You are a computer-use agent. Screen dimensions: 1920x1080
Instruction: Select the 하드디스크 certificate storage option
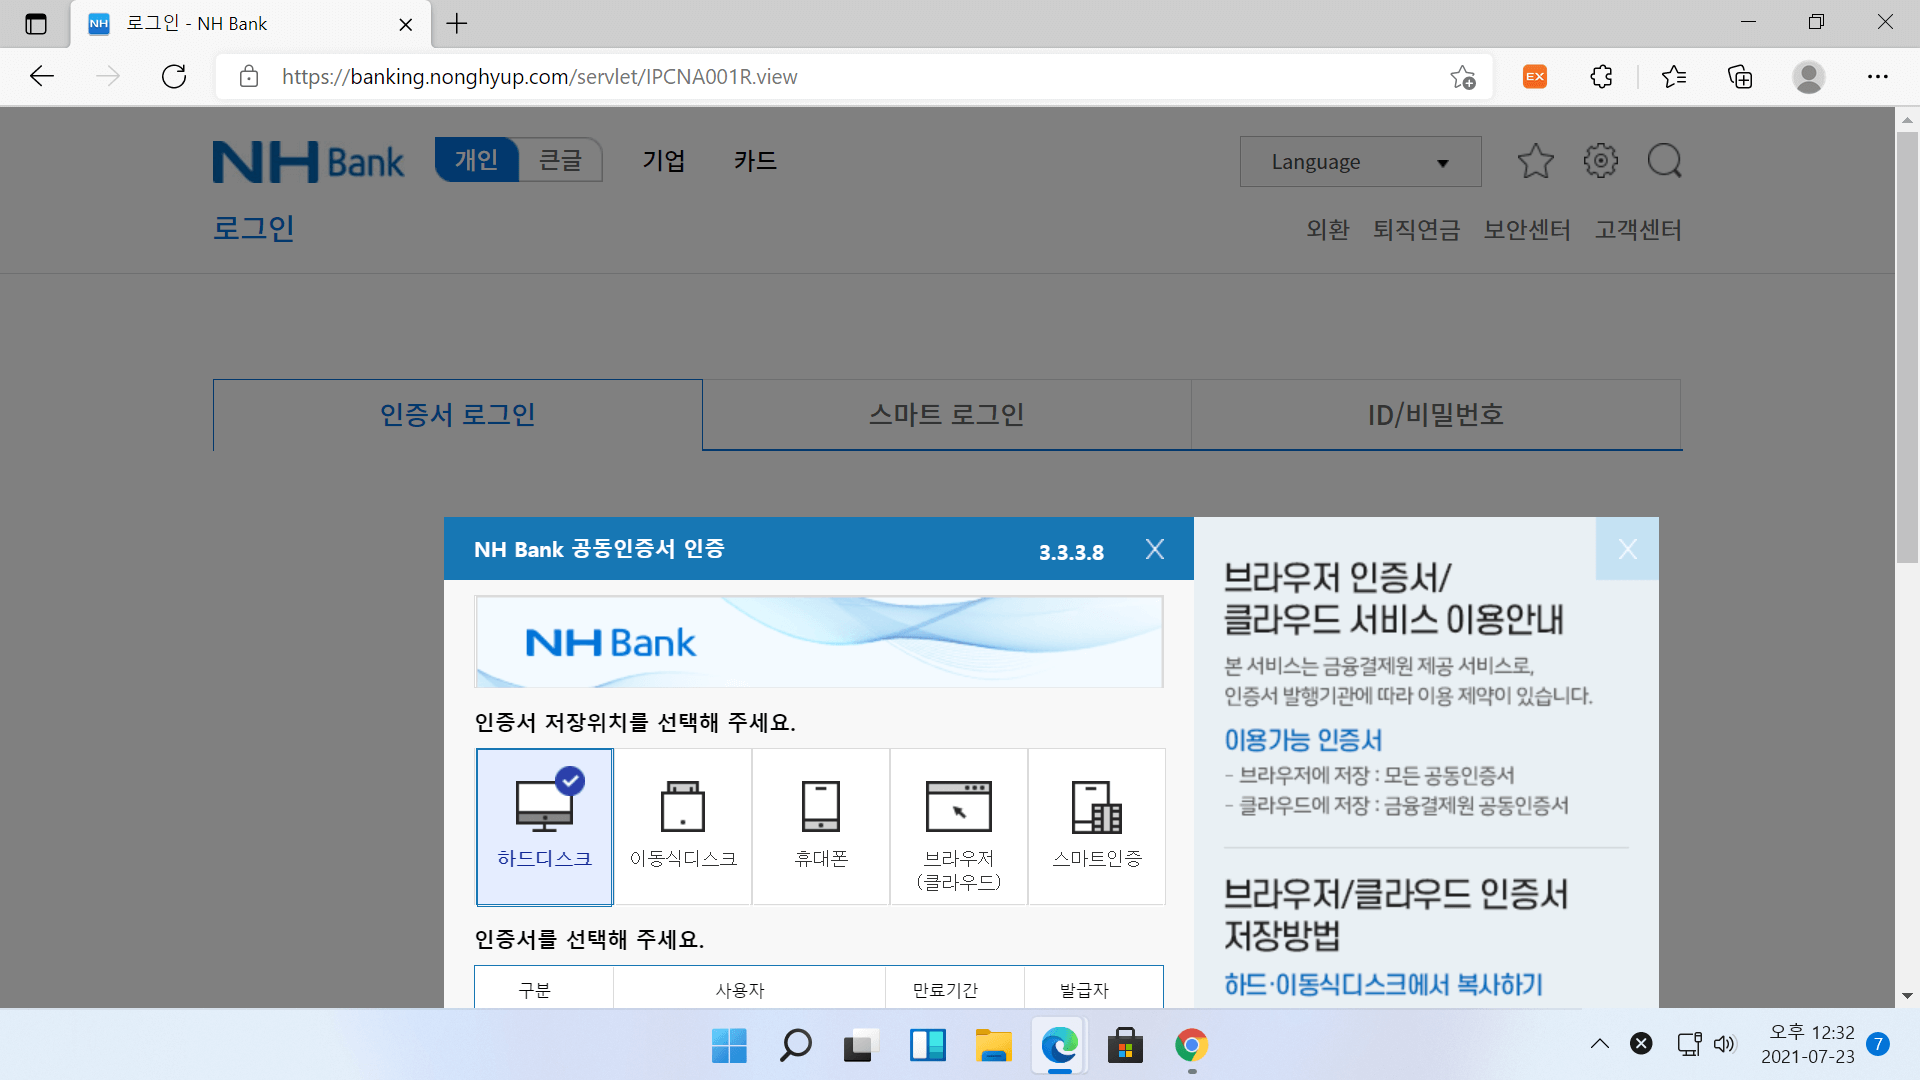544,827
